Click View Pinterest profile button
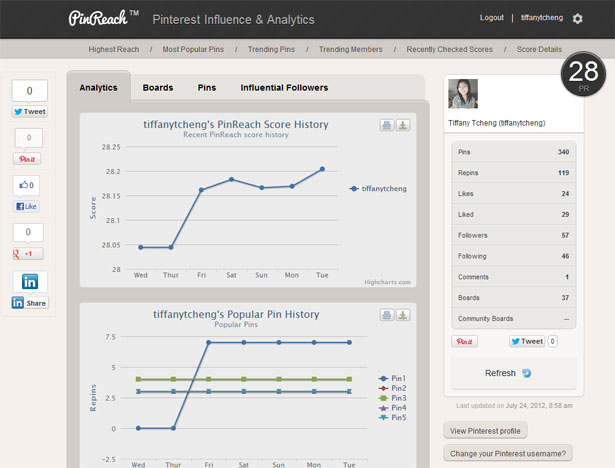This screenshot has width=615, height=468. coord(485,431)
